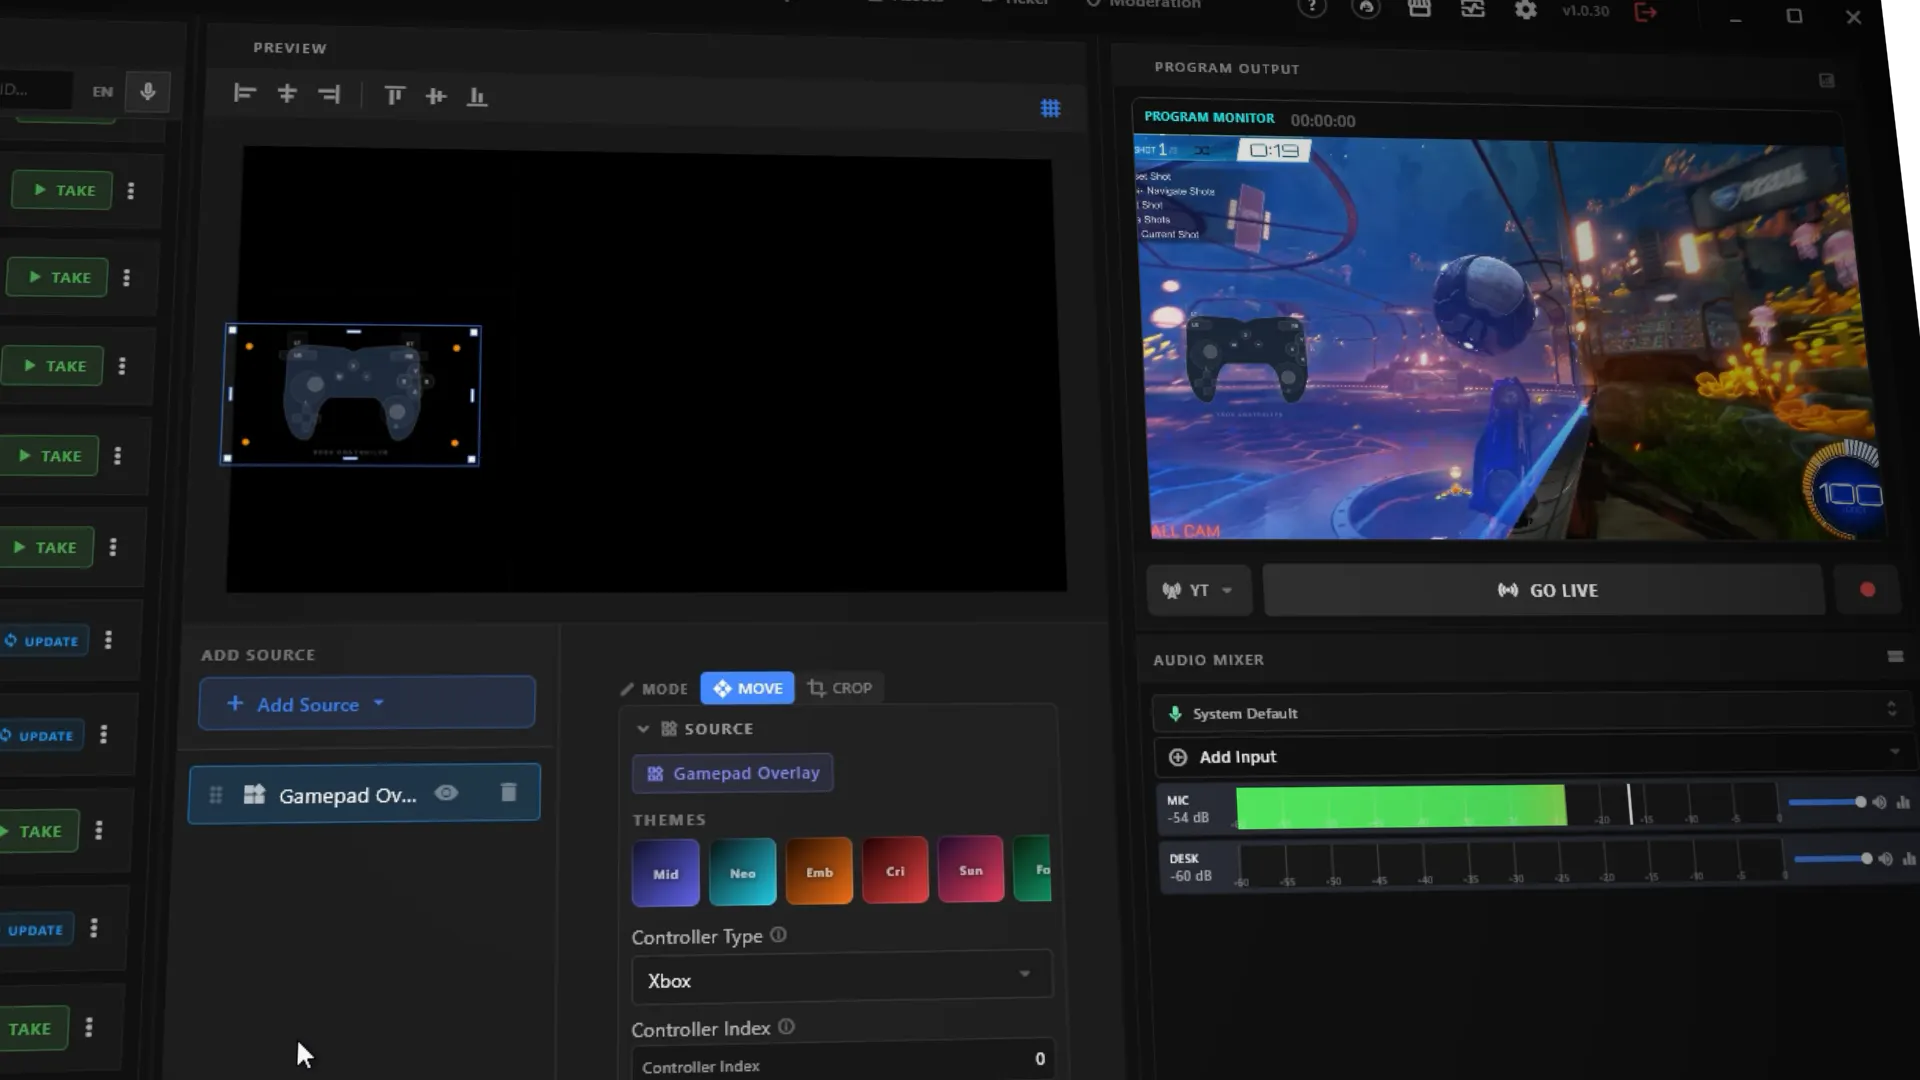The width and height of the screenshot is (1920, 1080).
Task: Click the Gamepad Overlay source chip
Action: [x=733, y=773]
